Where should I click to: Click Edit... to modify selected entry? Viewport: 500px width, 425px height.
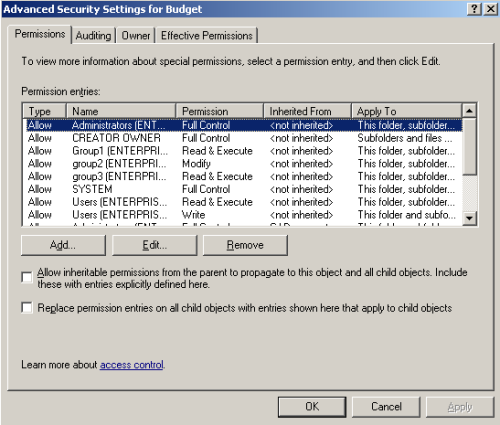[155, 245]
